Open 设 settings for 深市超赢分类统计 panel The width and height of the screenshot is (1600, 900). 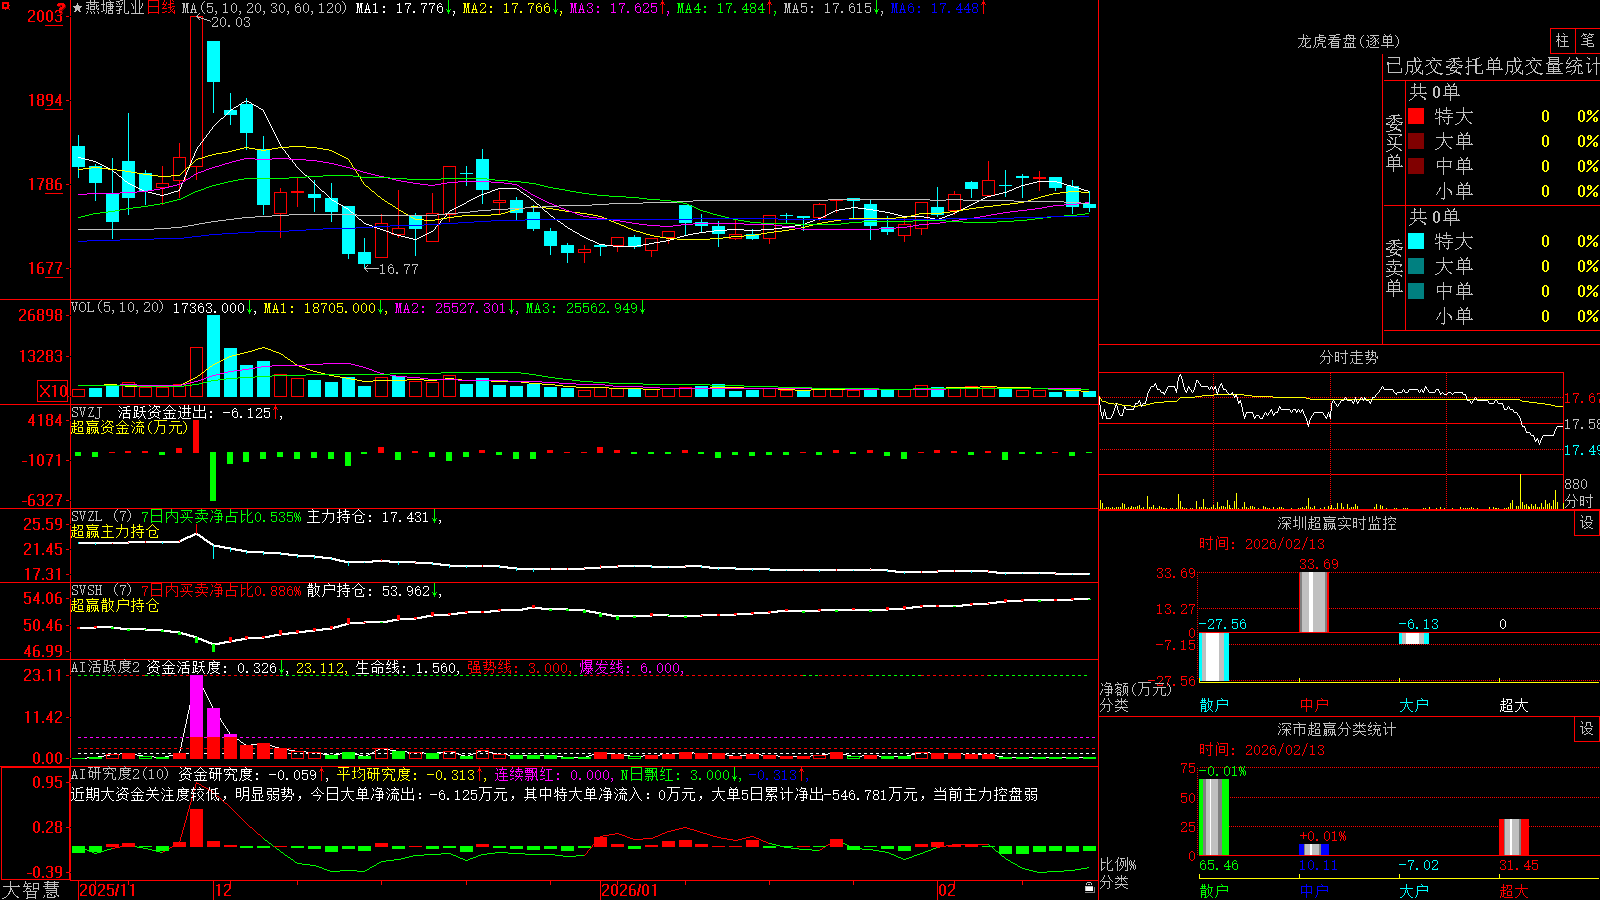1587,729
